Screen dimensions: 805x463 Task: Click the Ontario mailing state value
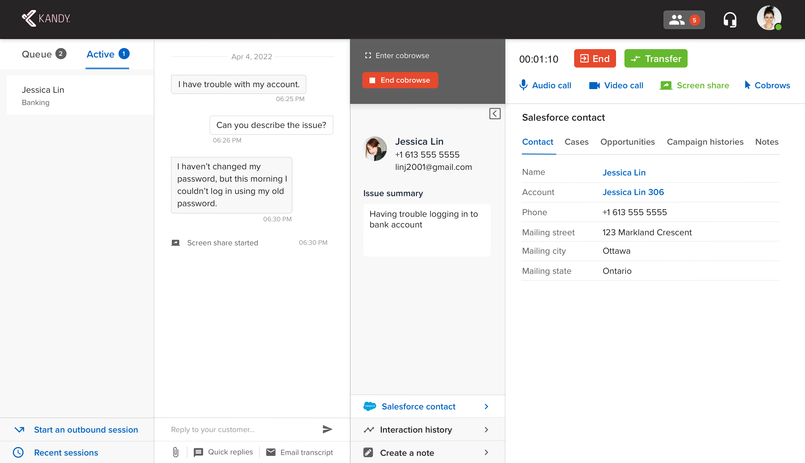pyautogui.click(x=617, y=271)
